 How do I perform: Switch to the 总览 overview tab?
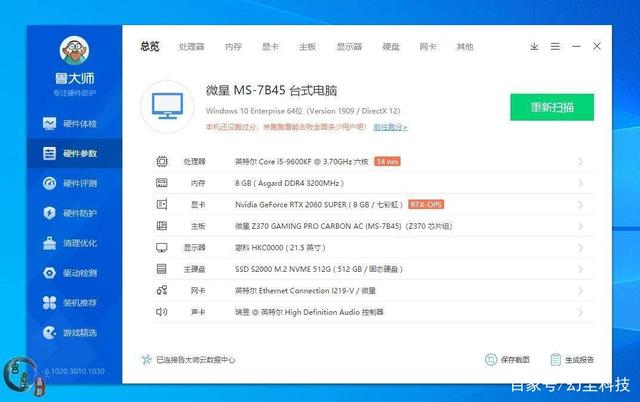150,47
